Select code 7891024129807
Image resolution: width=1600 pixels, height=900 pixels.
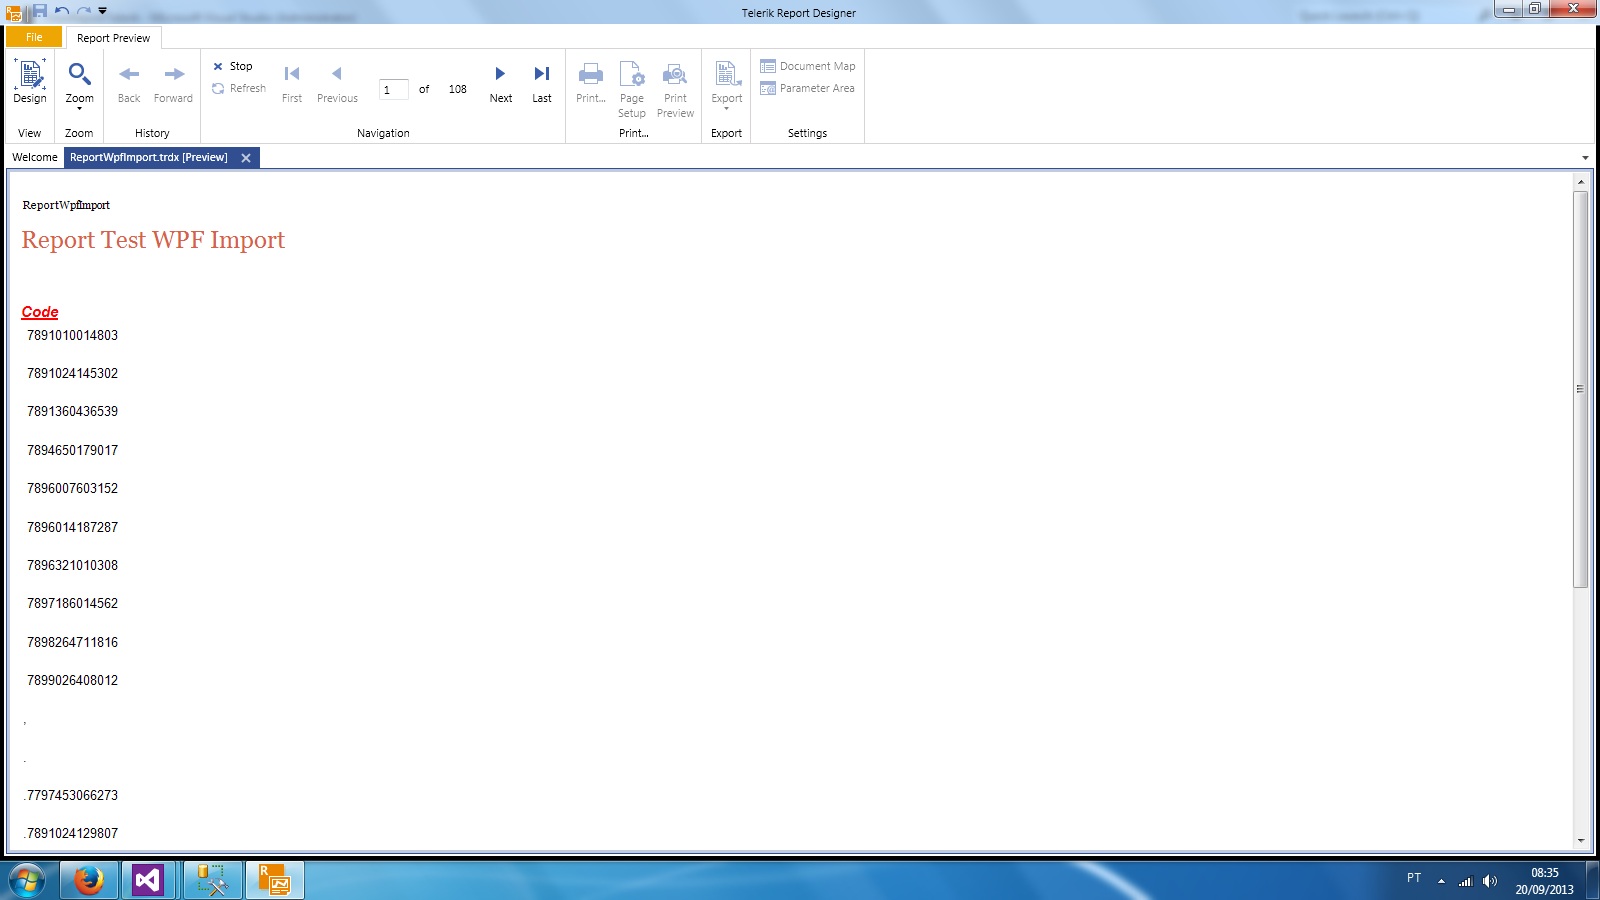click(72, 833)
